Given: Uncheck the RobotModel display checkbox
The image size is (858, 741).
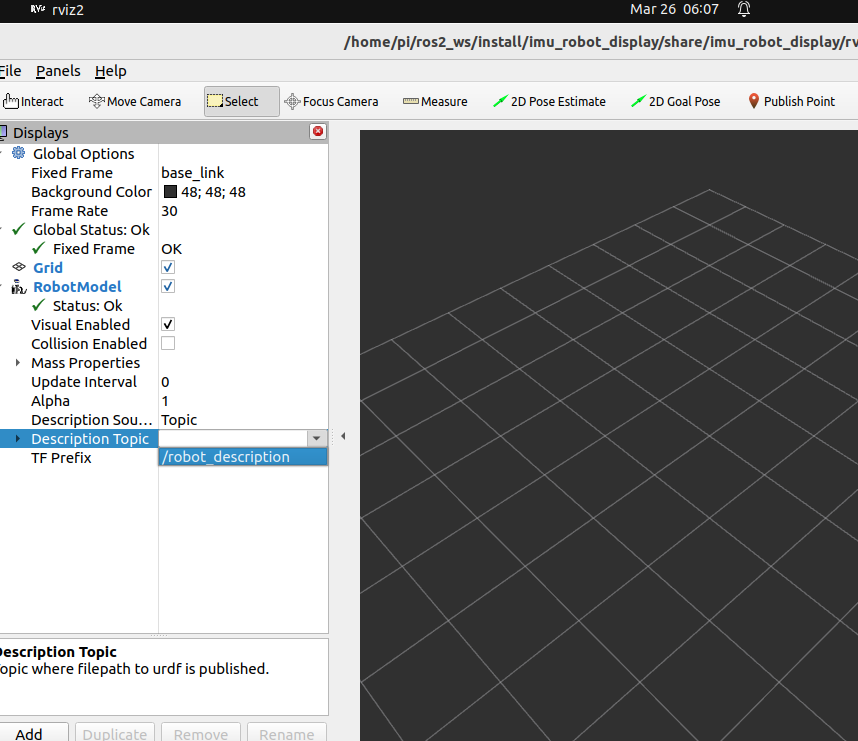Looking at the screenshot, I should [168, 287].
